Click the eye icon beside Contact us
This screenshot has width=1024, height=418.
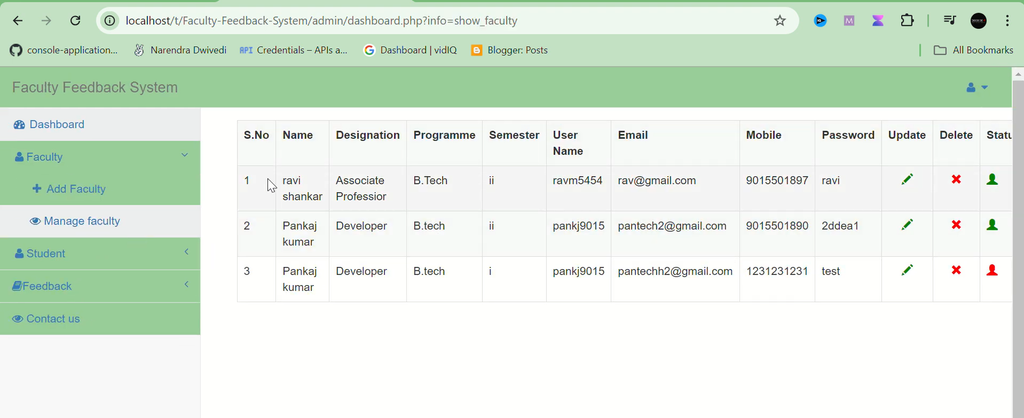(x=18, y=319)
